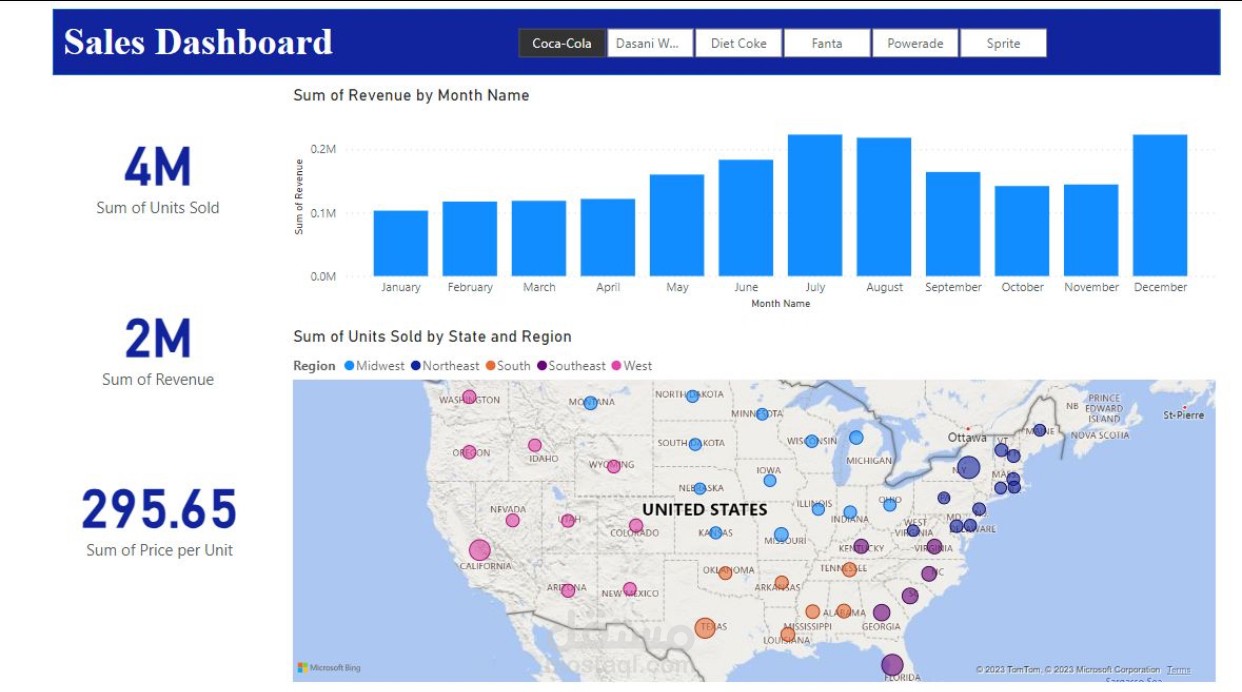Select the August revenue bar
The width and height of the screenshot is (1242, 692).
click(x=884, y=207)
